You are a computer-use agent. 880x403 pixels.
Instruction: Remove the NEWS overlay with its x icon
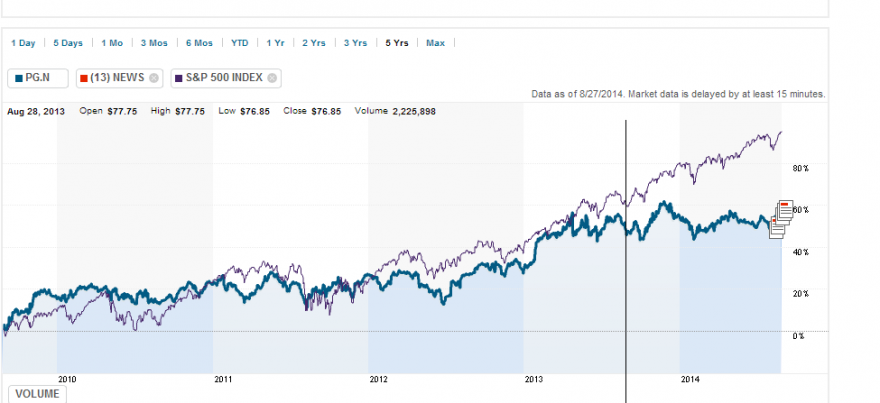pyautogui.click(x=154, y=78)
